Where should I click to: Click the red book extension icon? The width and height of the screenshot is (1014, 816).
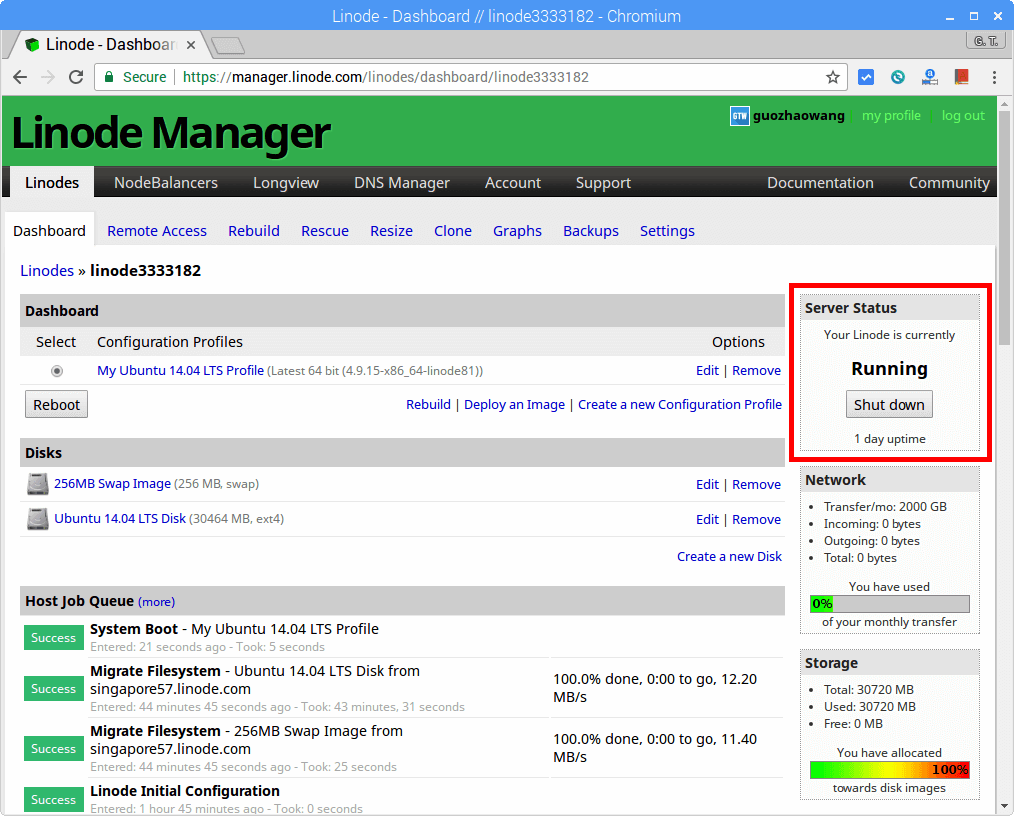(x=961, y=77)
